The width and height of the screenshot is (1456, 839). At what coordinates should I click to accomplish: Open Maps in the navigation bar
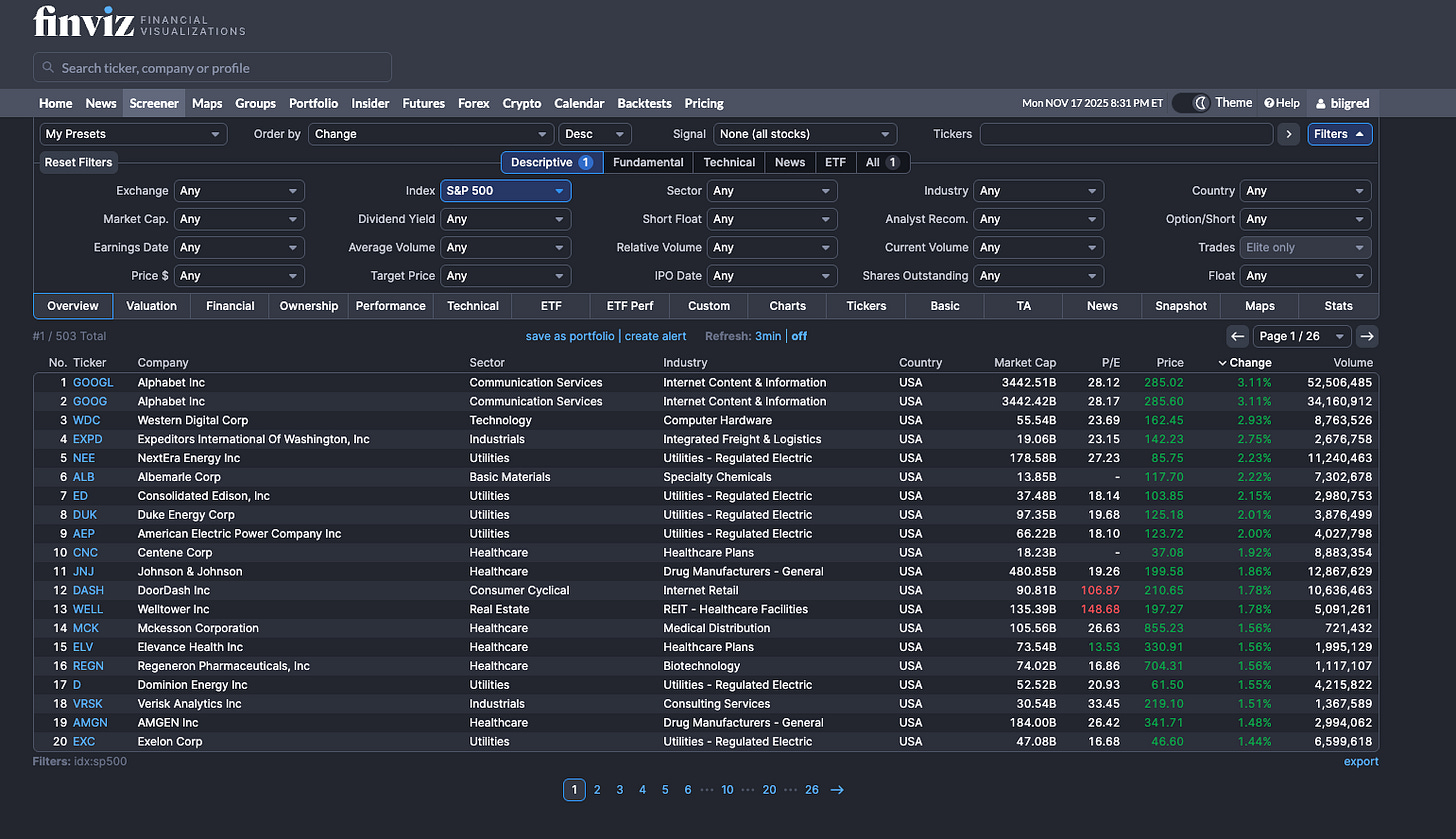[x=207, y=103]
